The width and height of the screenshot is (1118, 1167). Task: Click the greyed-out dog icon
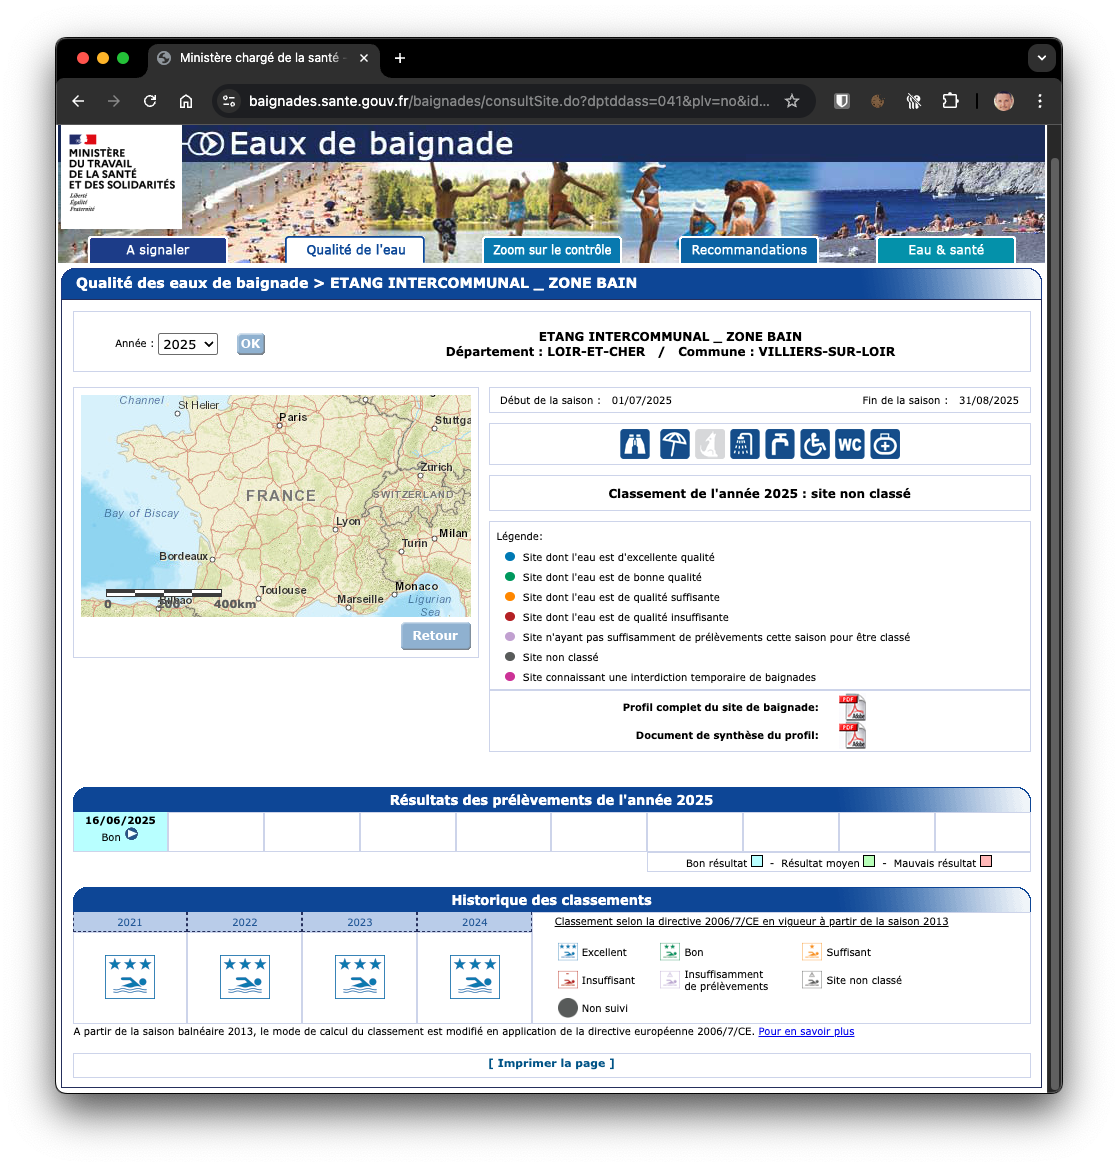(x=709, y=444)
